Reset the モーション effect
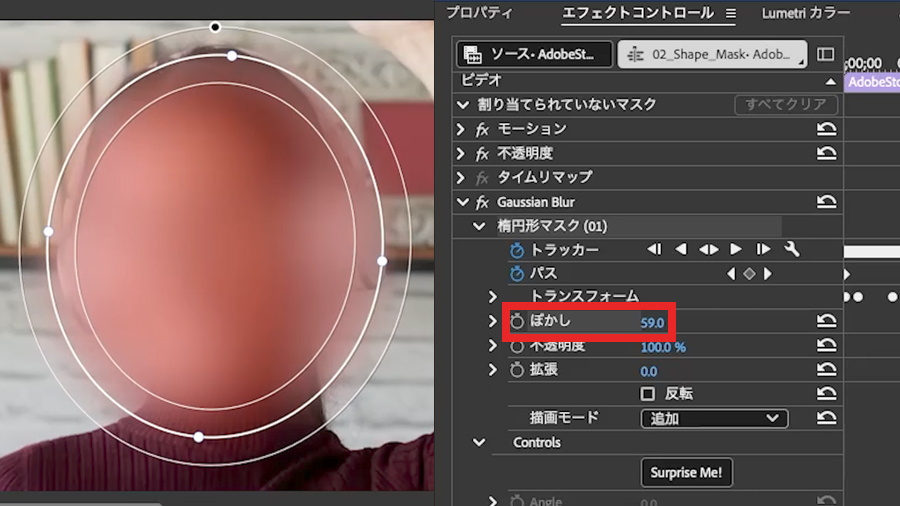 coord(827,129)
